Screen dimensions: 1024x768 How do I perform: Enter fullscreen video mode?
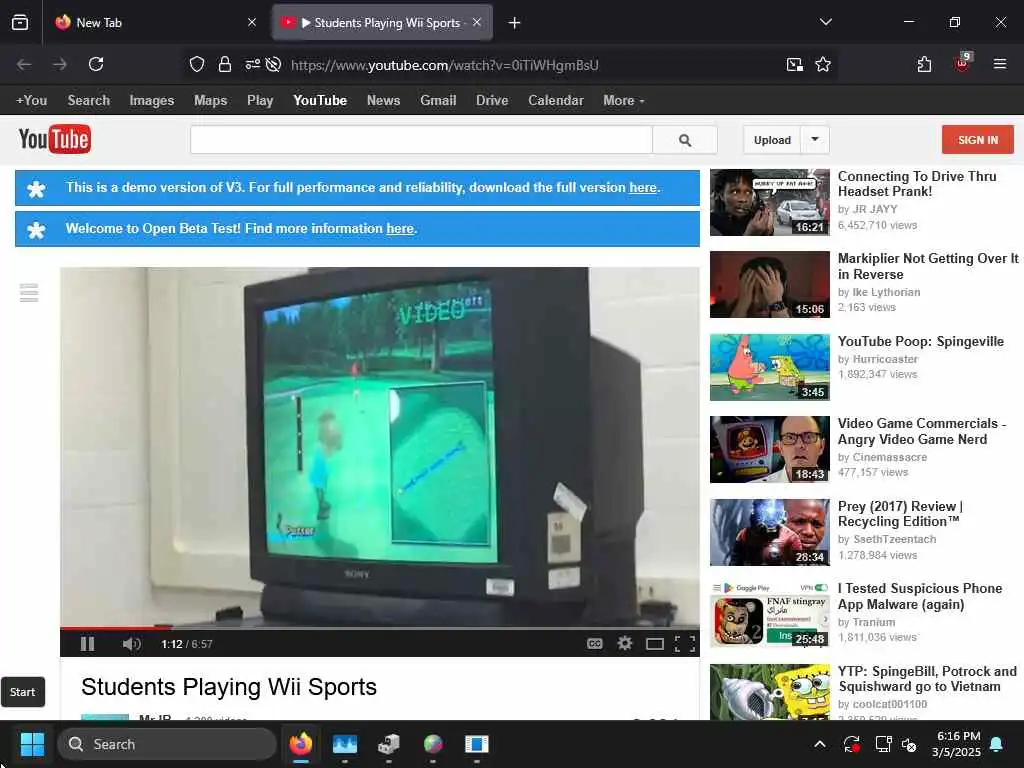[x=684, y=645]
